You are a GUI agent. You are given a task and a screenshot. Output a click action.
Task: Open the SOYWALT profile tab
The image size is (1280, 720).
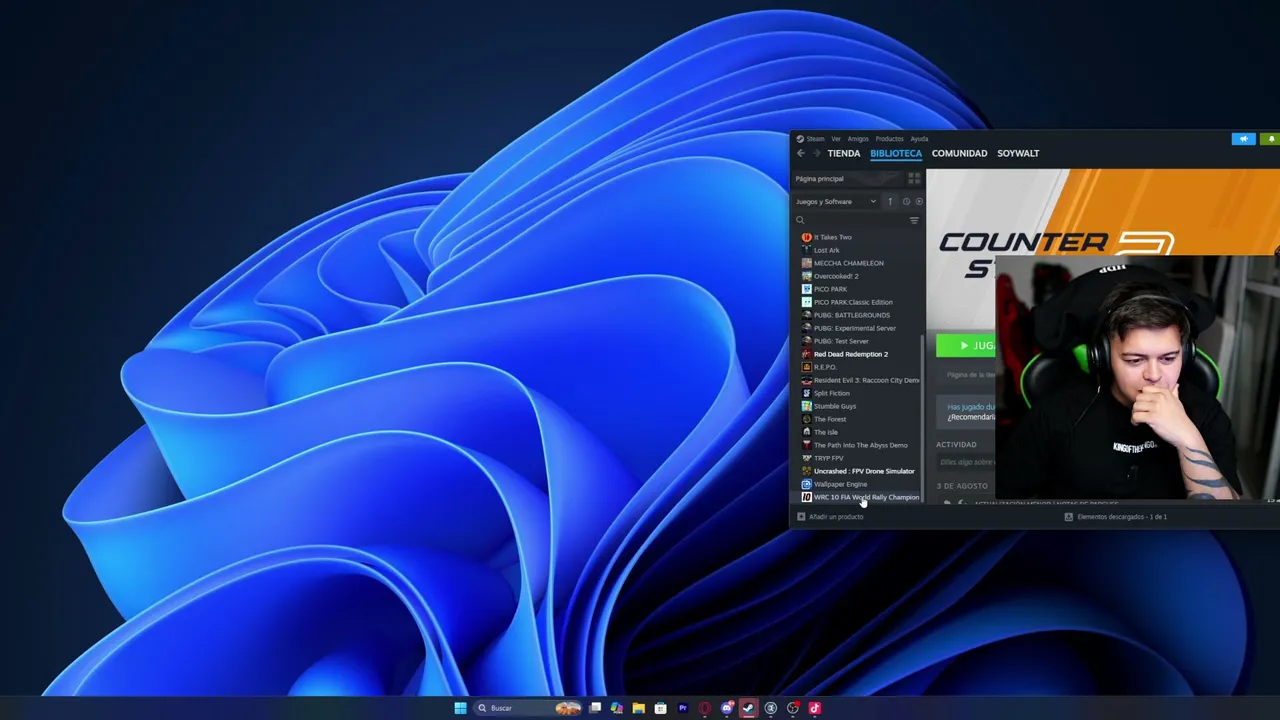(x=1018, y=153)
